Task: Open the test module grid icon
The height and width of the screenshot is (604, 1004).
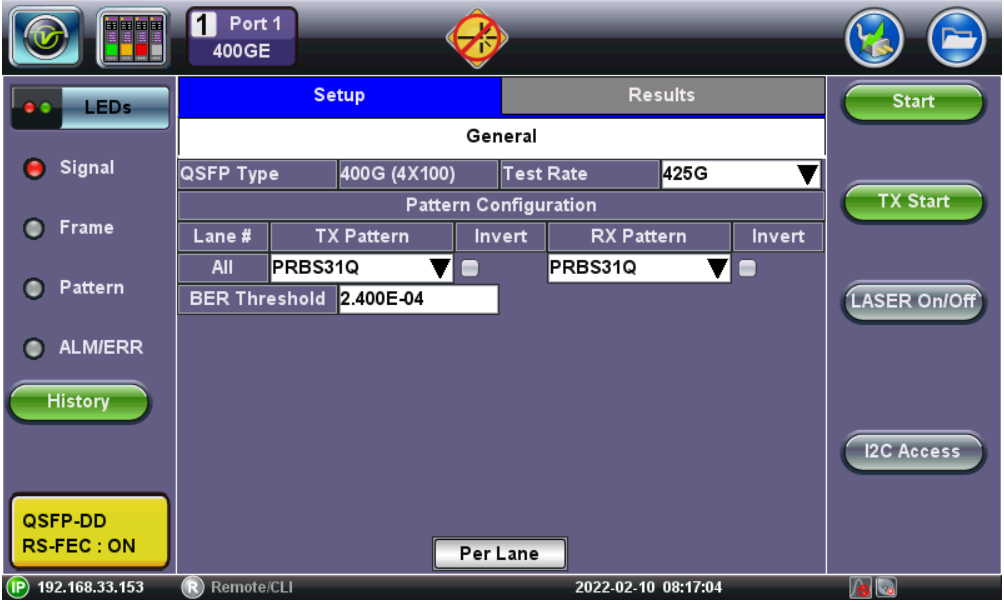Action: point(133,38)
